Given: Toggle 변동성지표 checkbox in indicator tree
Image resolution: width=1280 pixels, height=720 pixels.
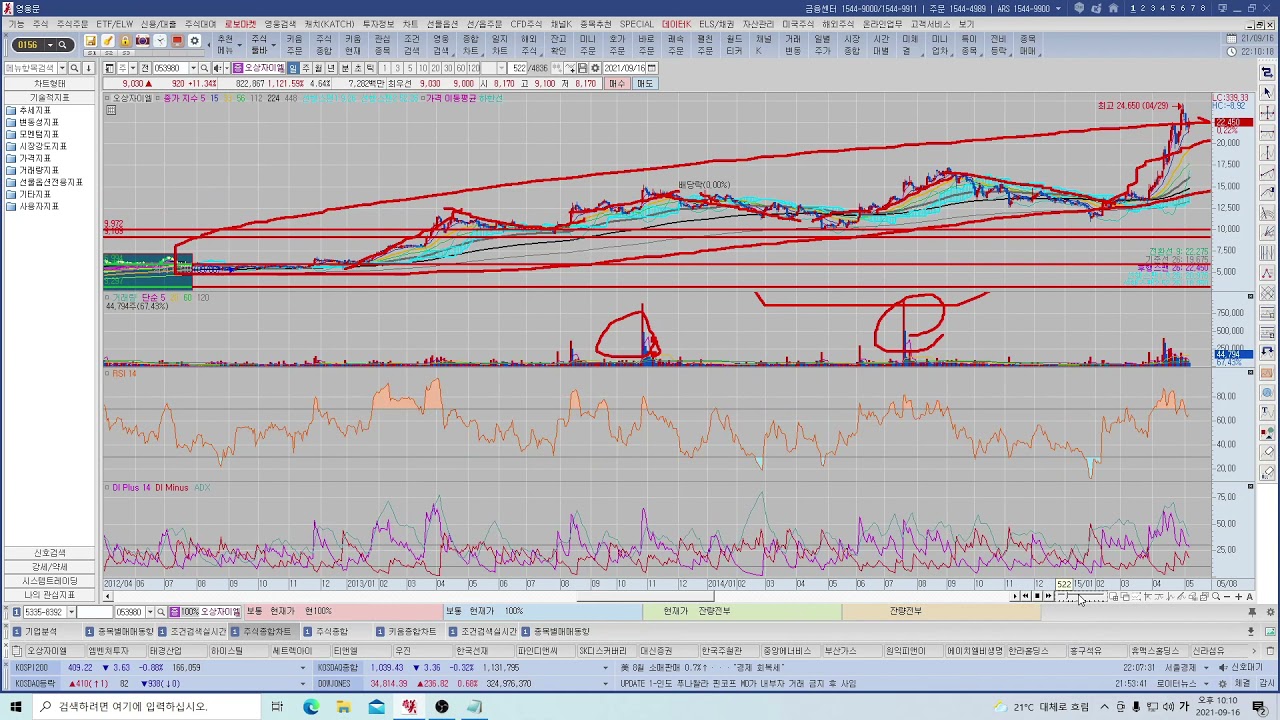Looking at the screenshot, I should click(x=11, y=122).
